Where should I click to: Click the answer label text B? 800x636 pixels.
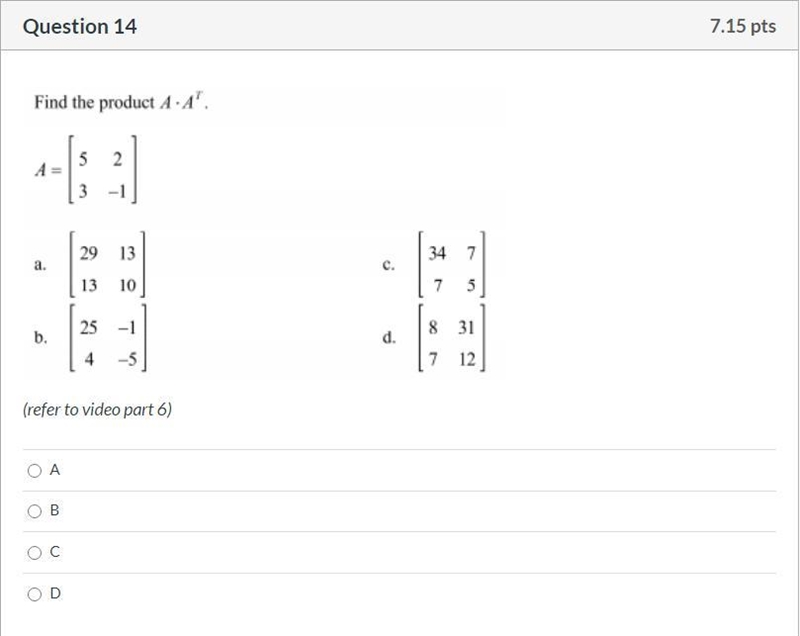click(55, 510)
